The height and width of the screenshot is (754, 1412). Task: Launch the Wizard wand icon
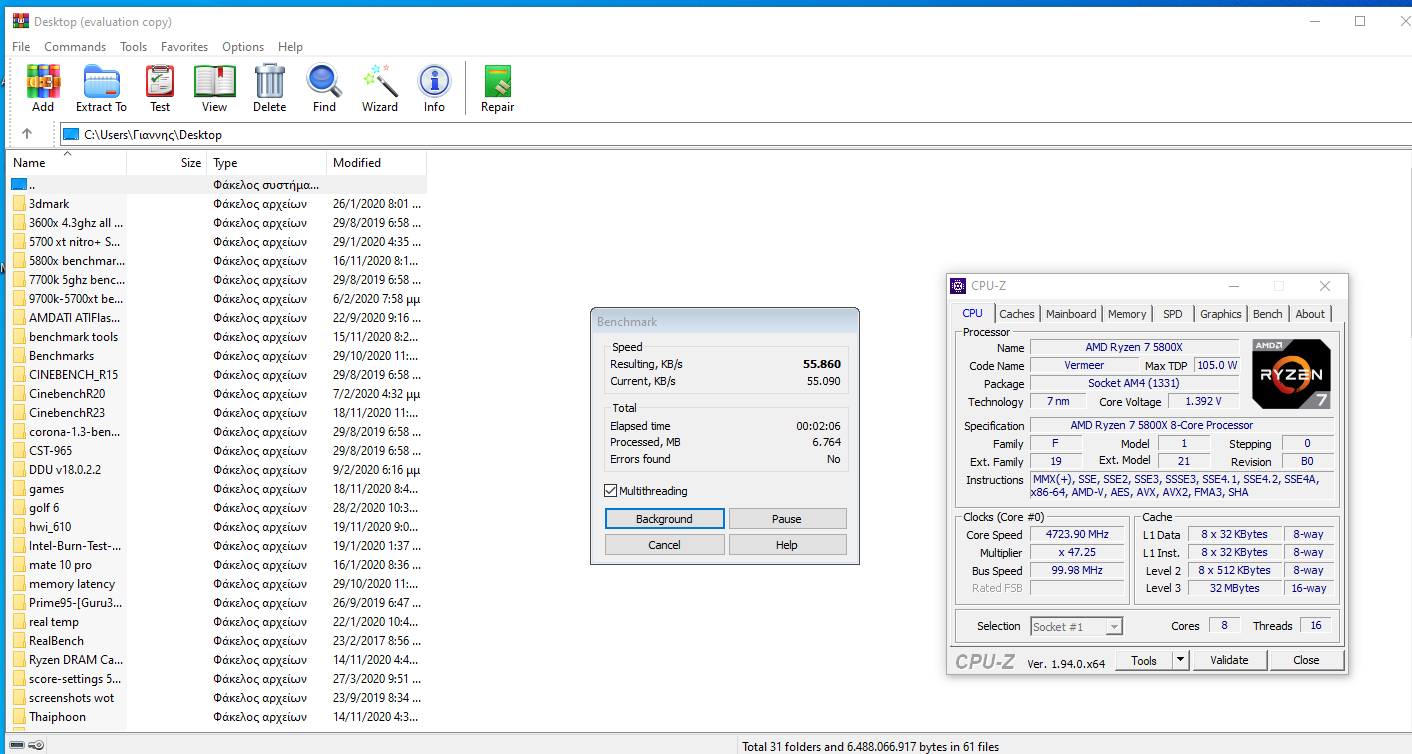pos(380,81)
